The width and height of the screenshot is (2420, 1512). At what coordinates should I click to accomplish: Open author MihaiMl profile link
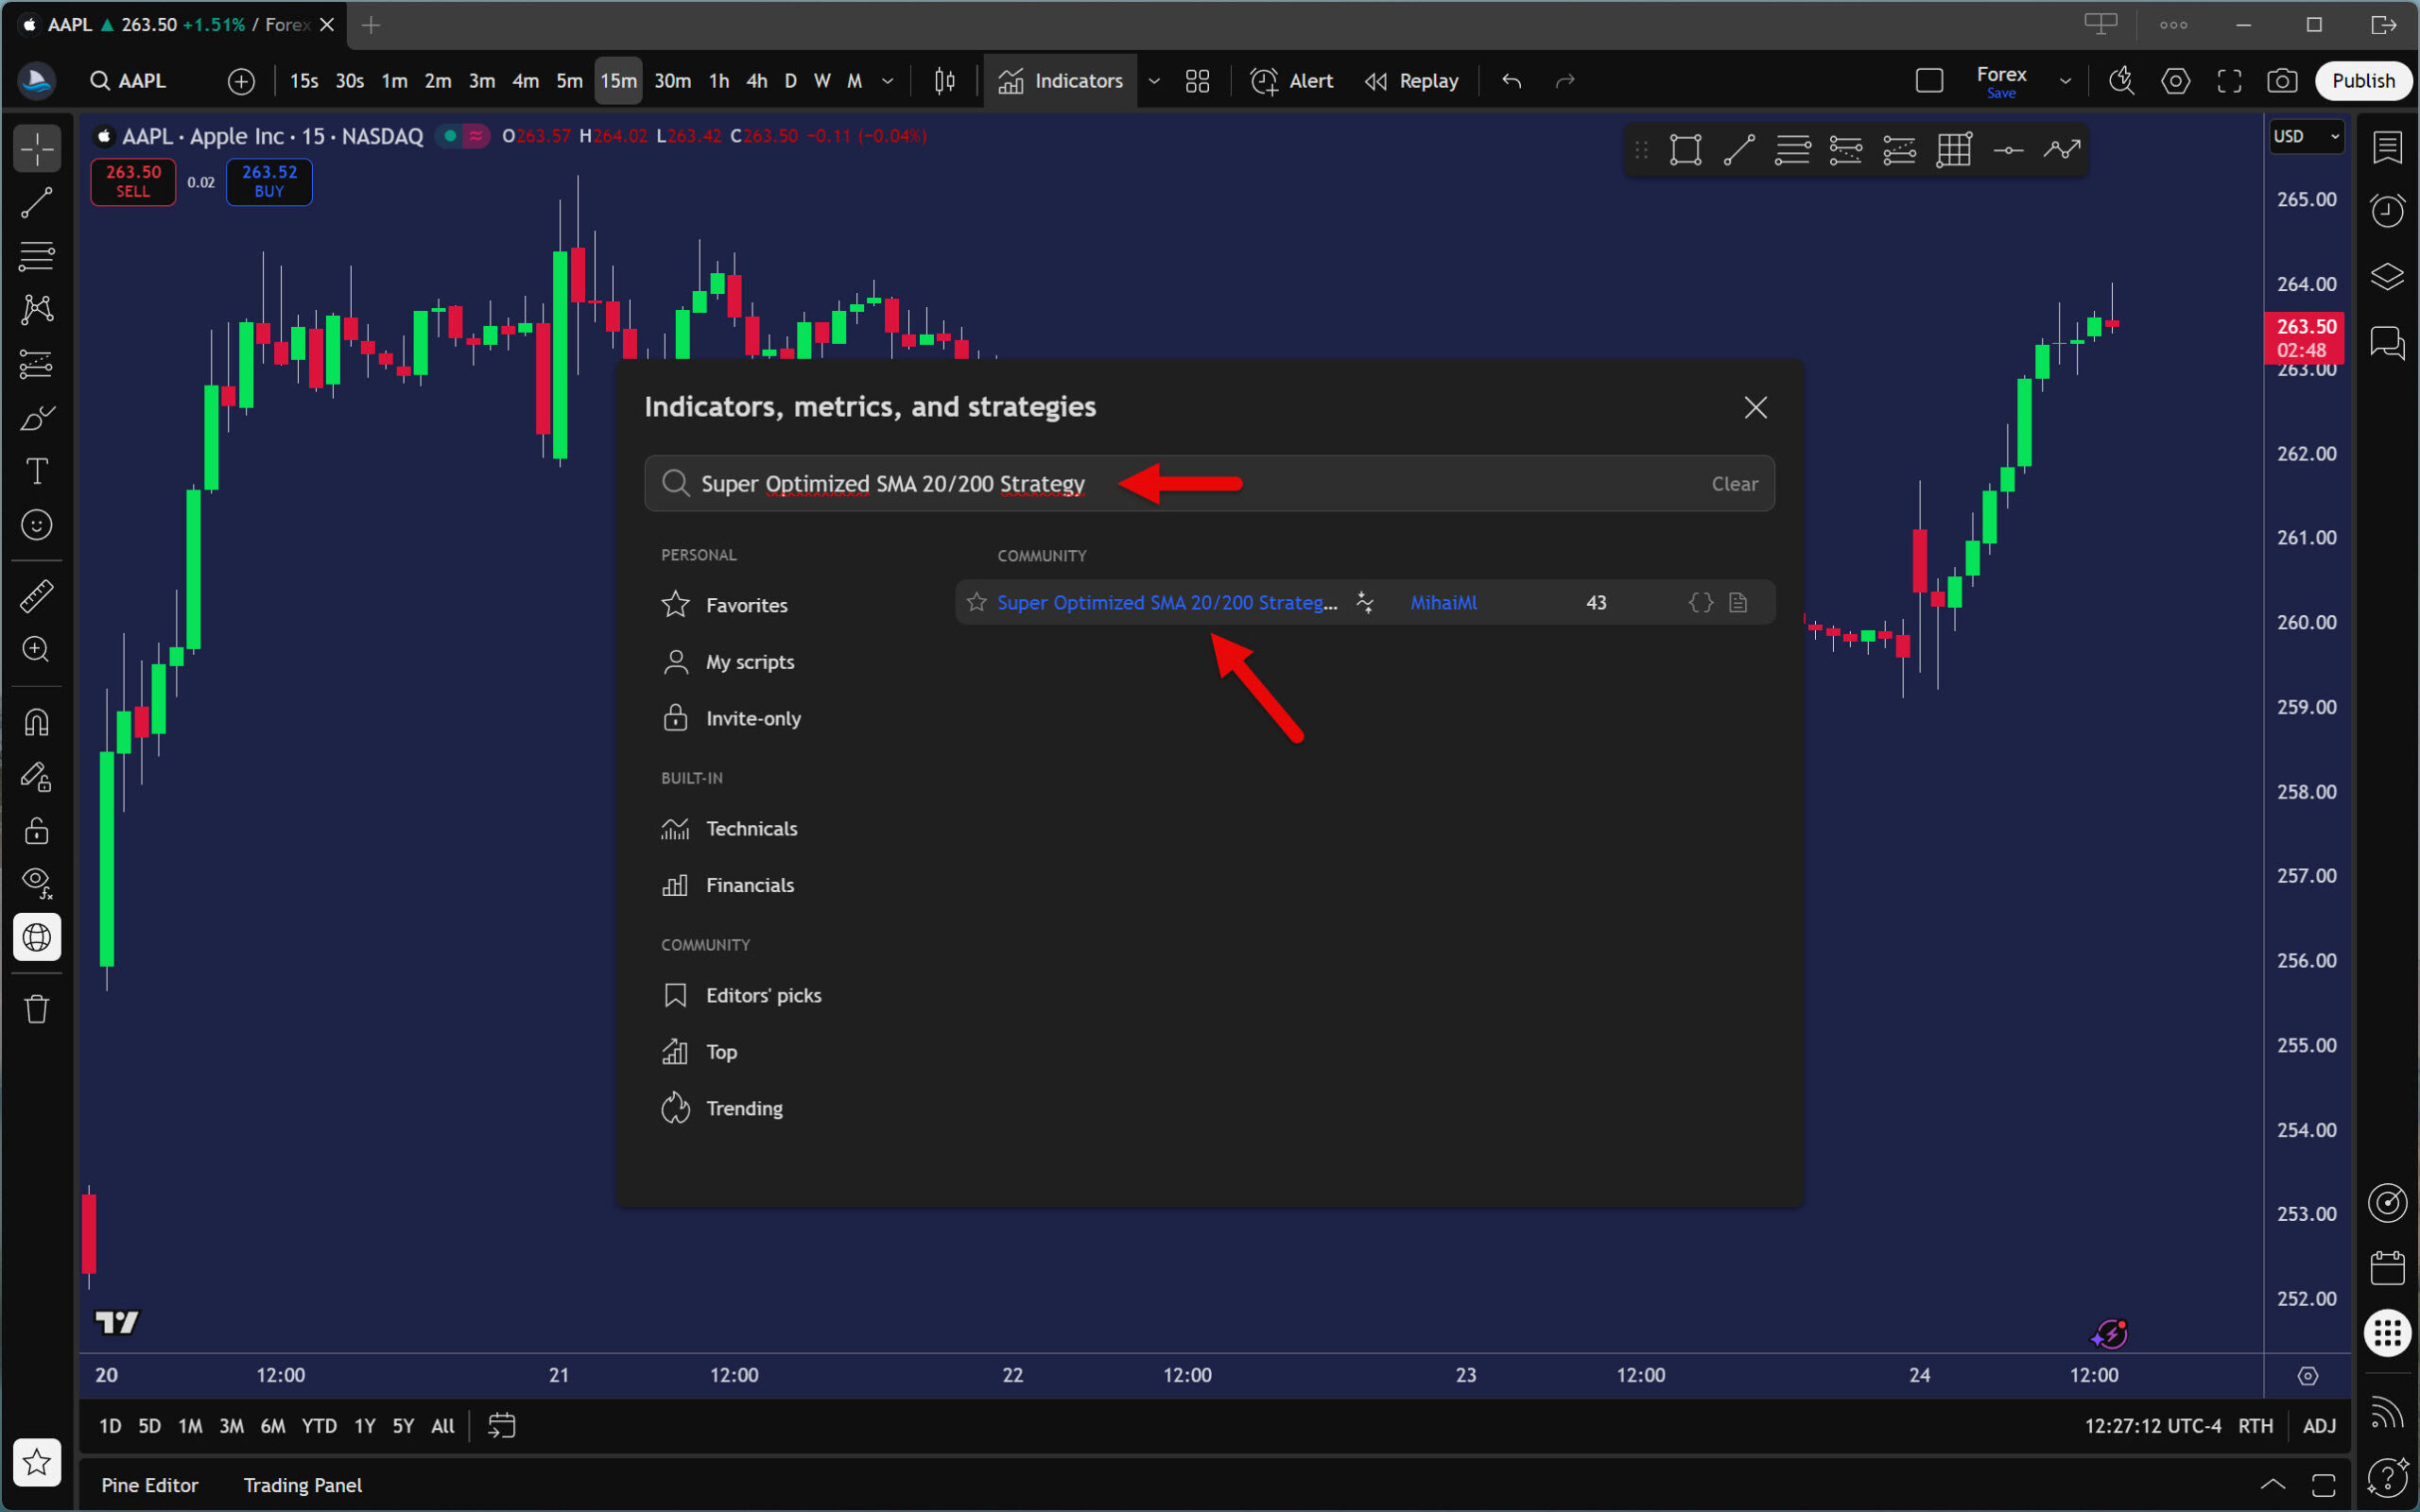pyautogui.click(x=1443, y=602)
